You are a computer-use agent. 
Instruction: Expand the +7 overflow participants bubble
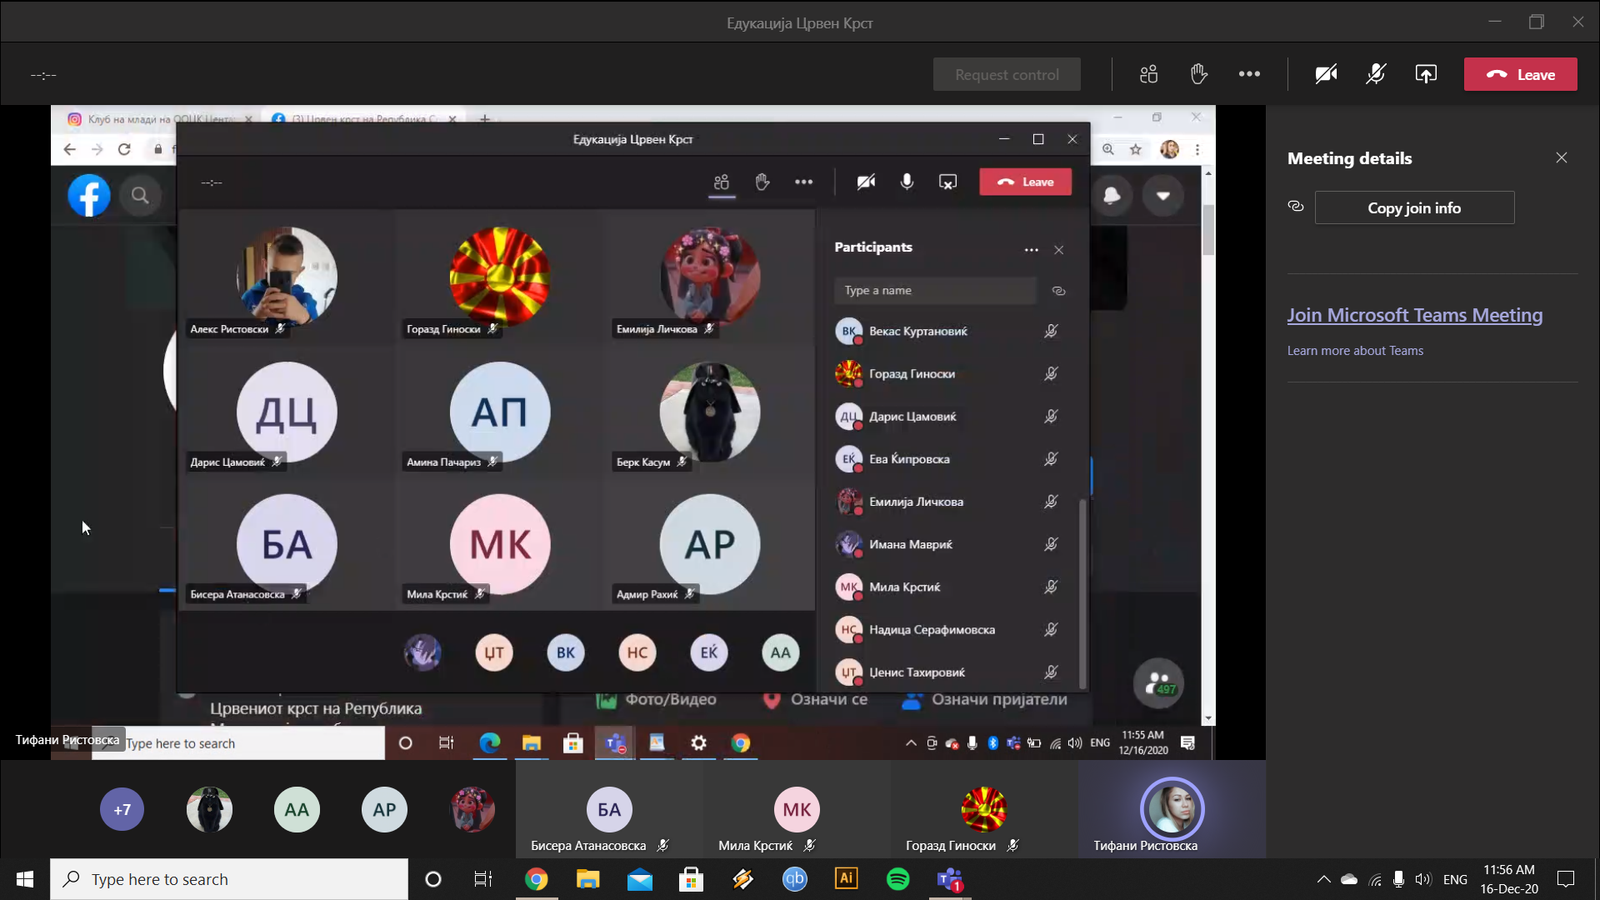tap(122, 810)
